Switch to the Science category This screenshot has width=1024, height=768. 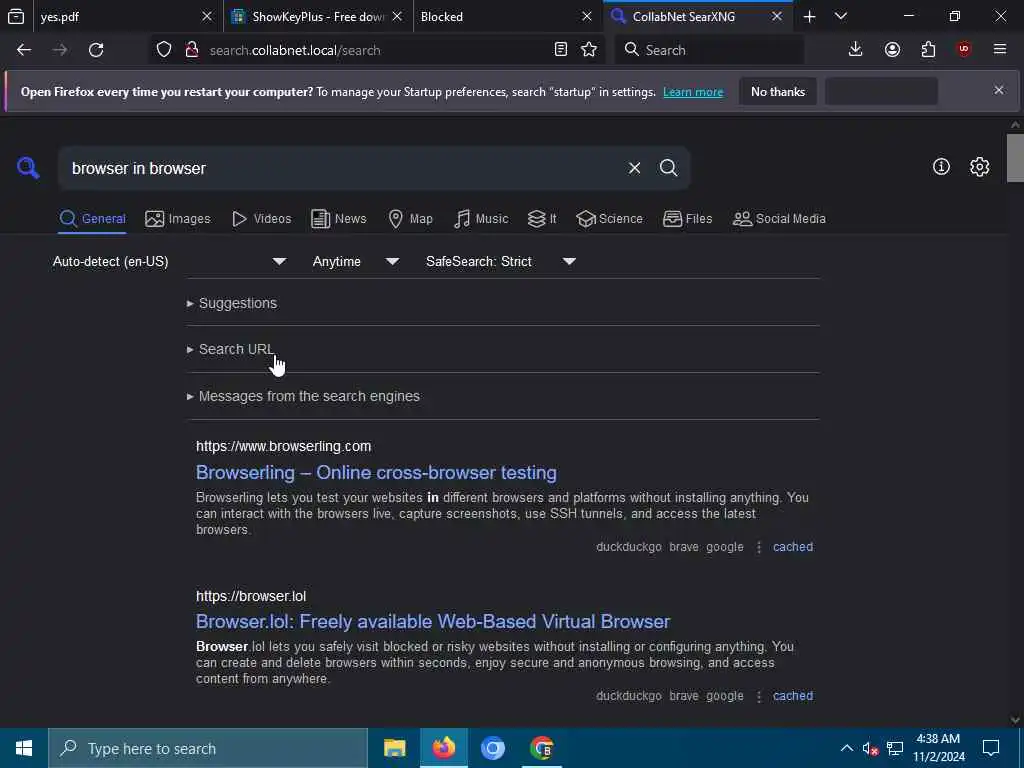pos(609,219)
